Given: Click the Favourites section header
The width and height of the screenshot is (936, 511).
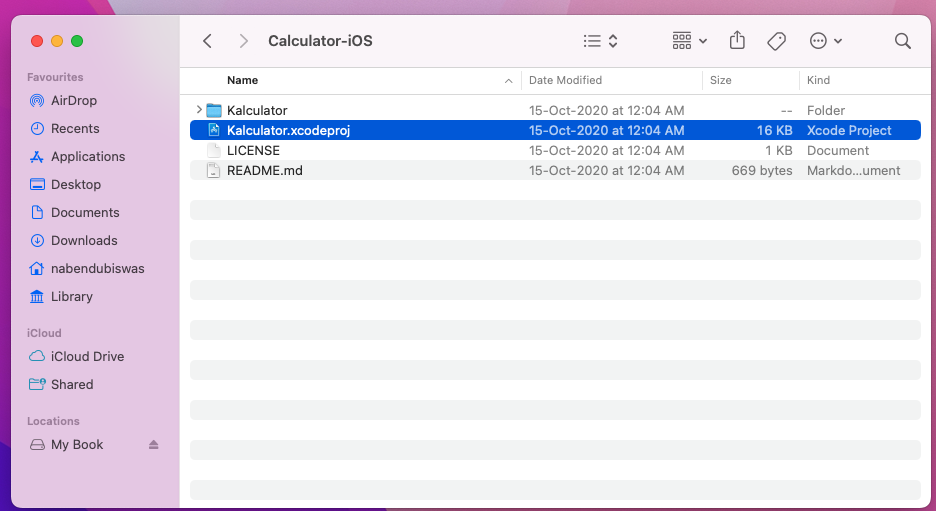Looking at the screenshot, I should (x=55, y=77).
